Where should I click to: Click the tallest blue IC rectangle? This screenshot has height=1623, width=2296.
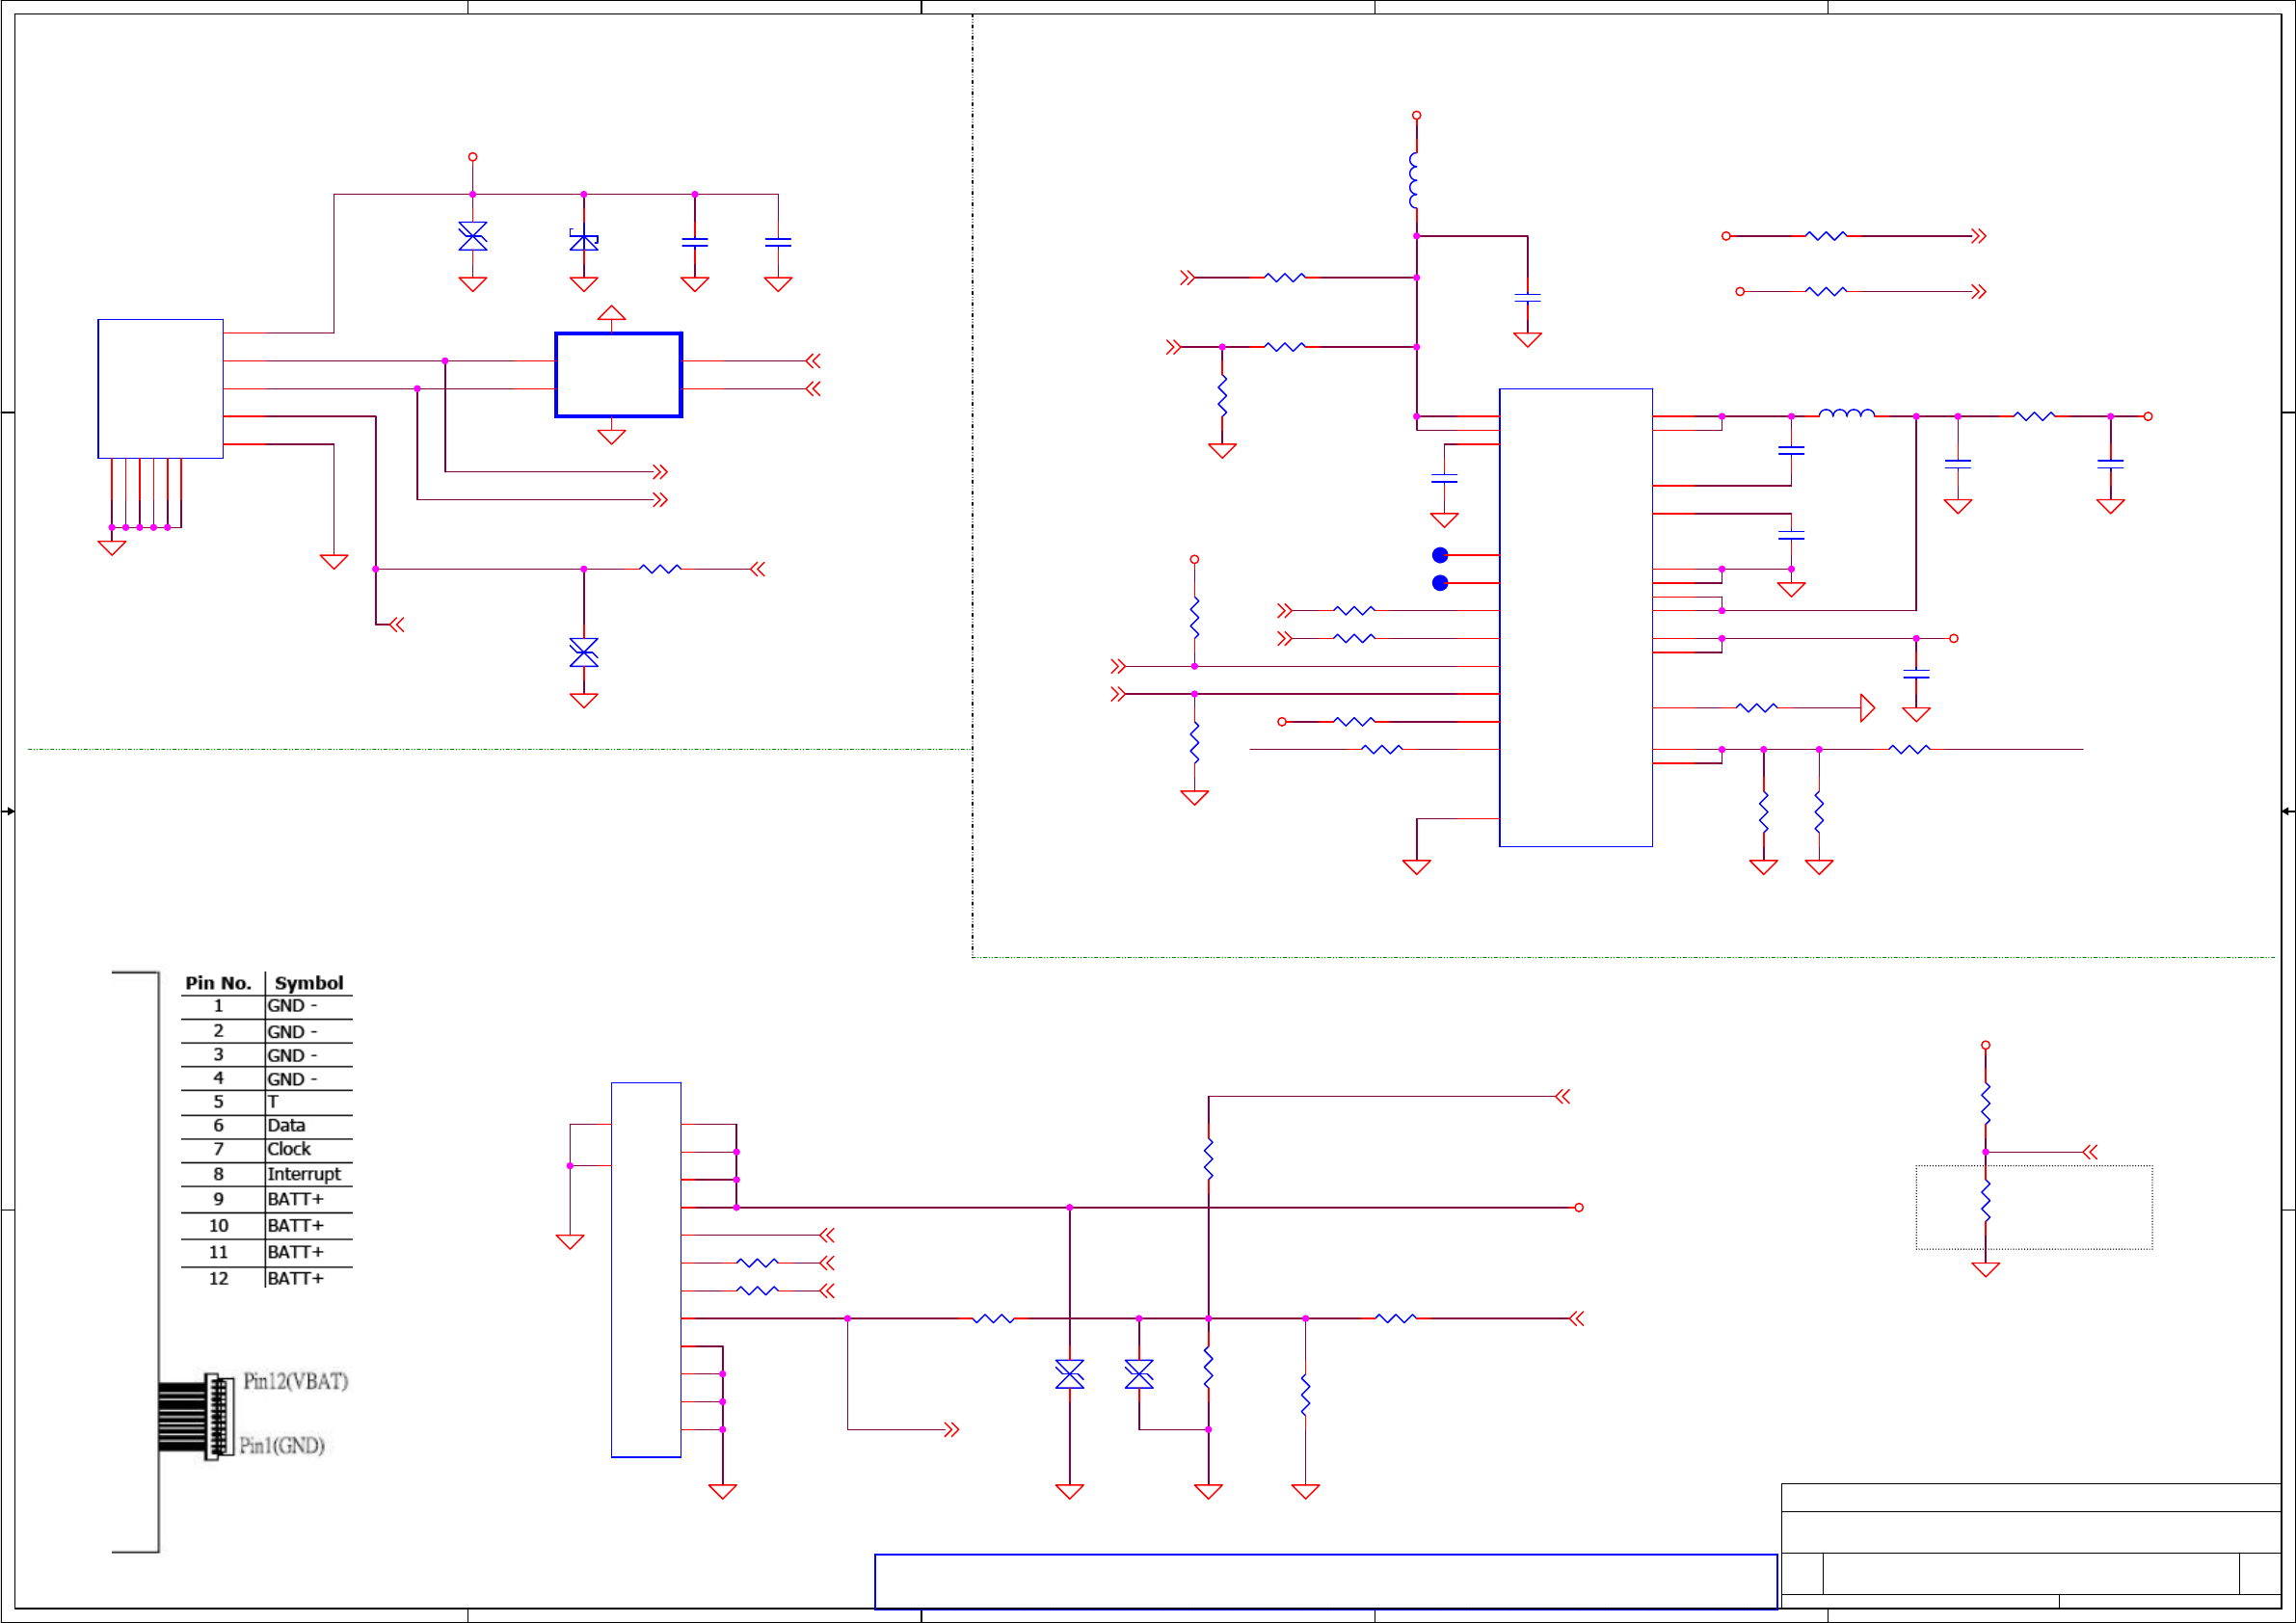(1575, 617)
